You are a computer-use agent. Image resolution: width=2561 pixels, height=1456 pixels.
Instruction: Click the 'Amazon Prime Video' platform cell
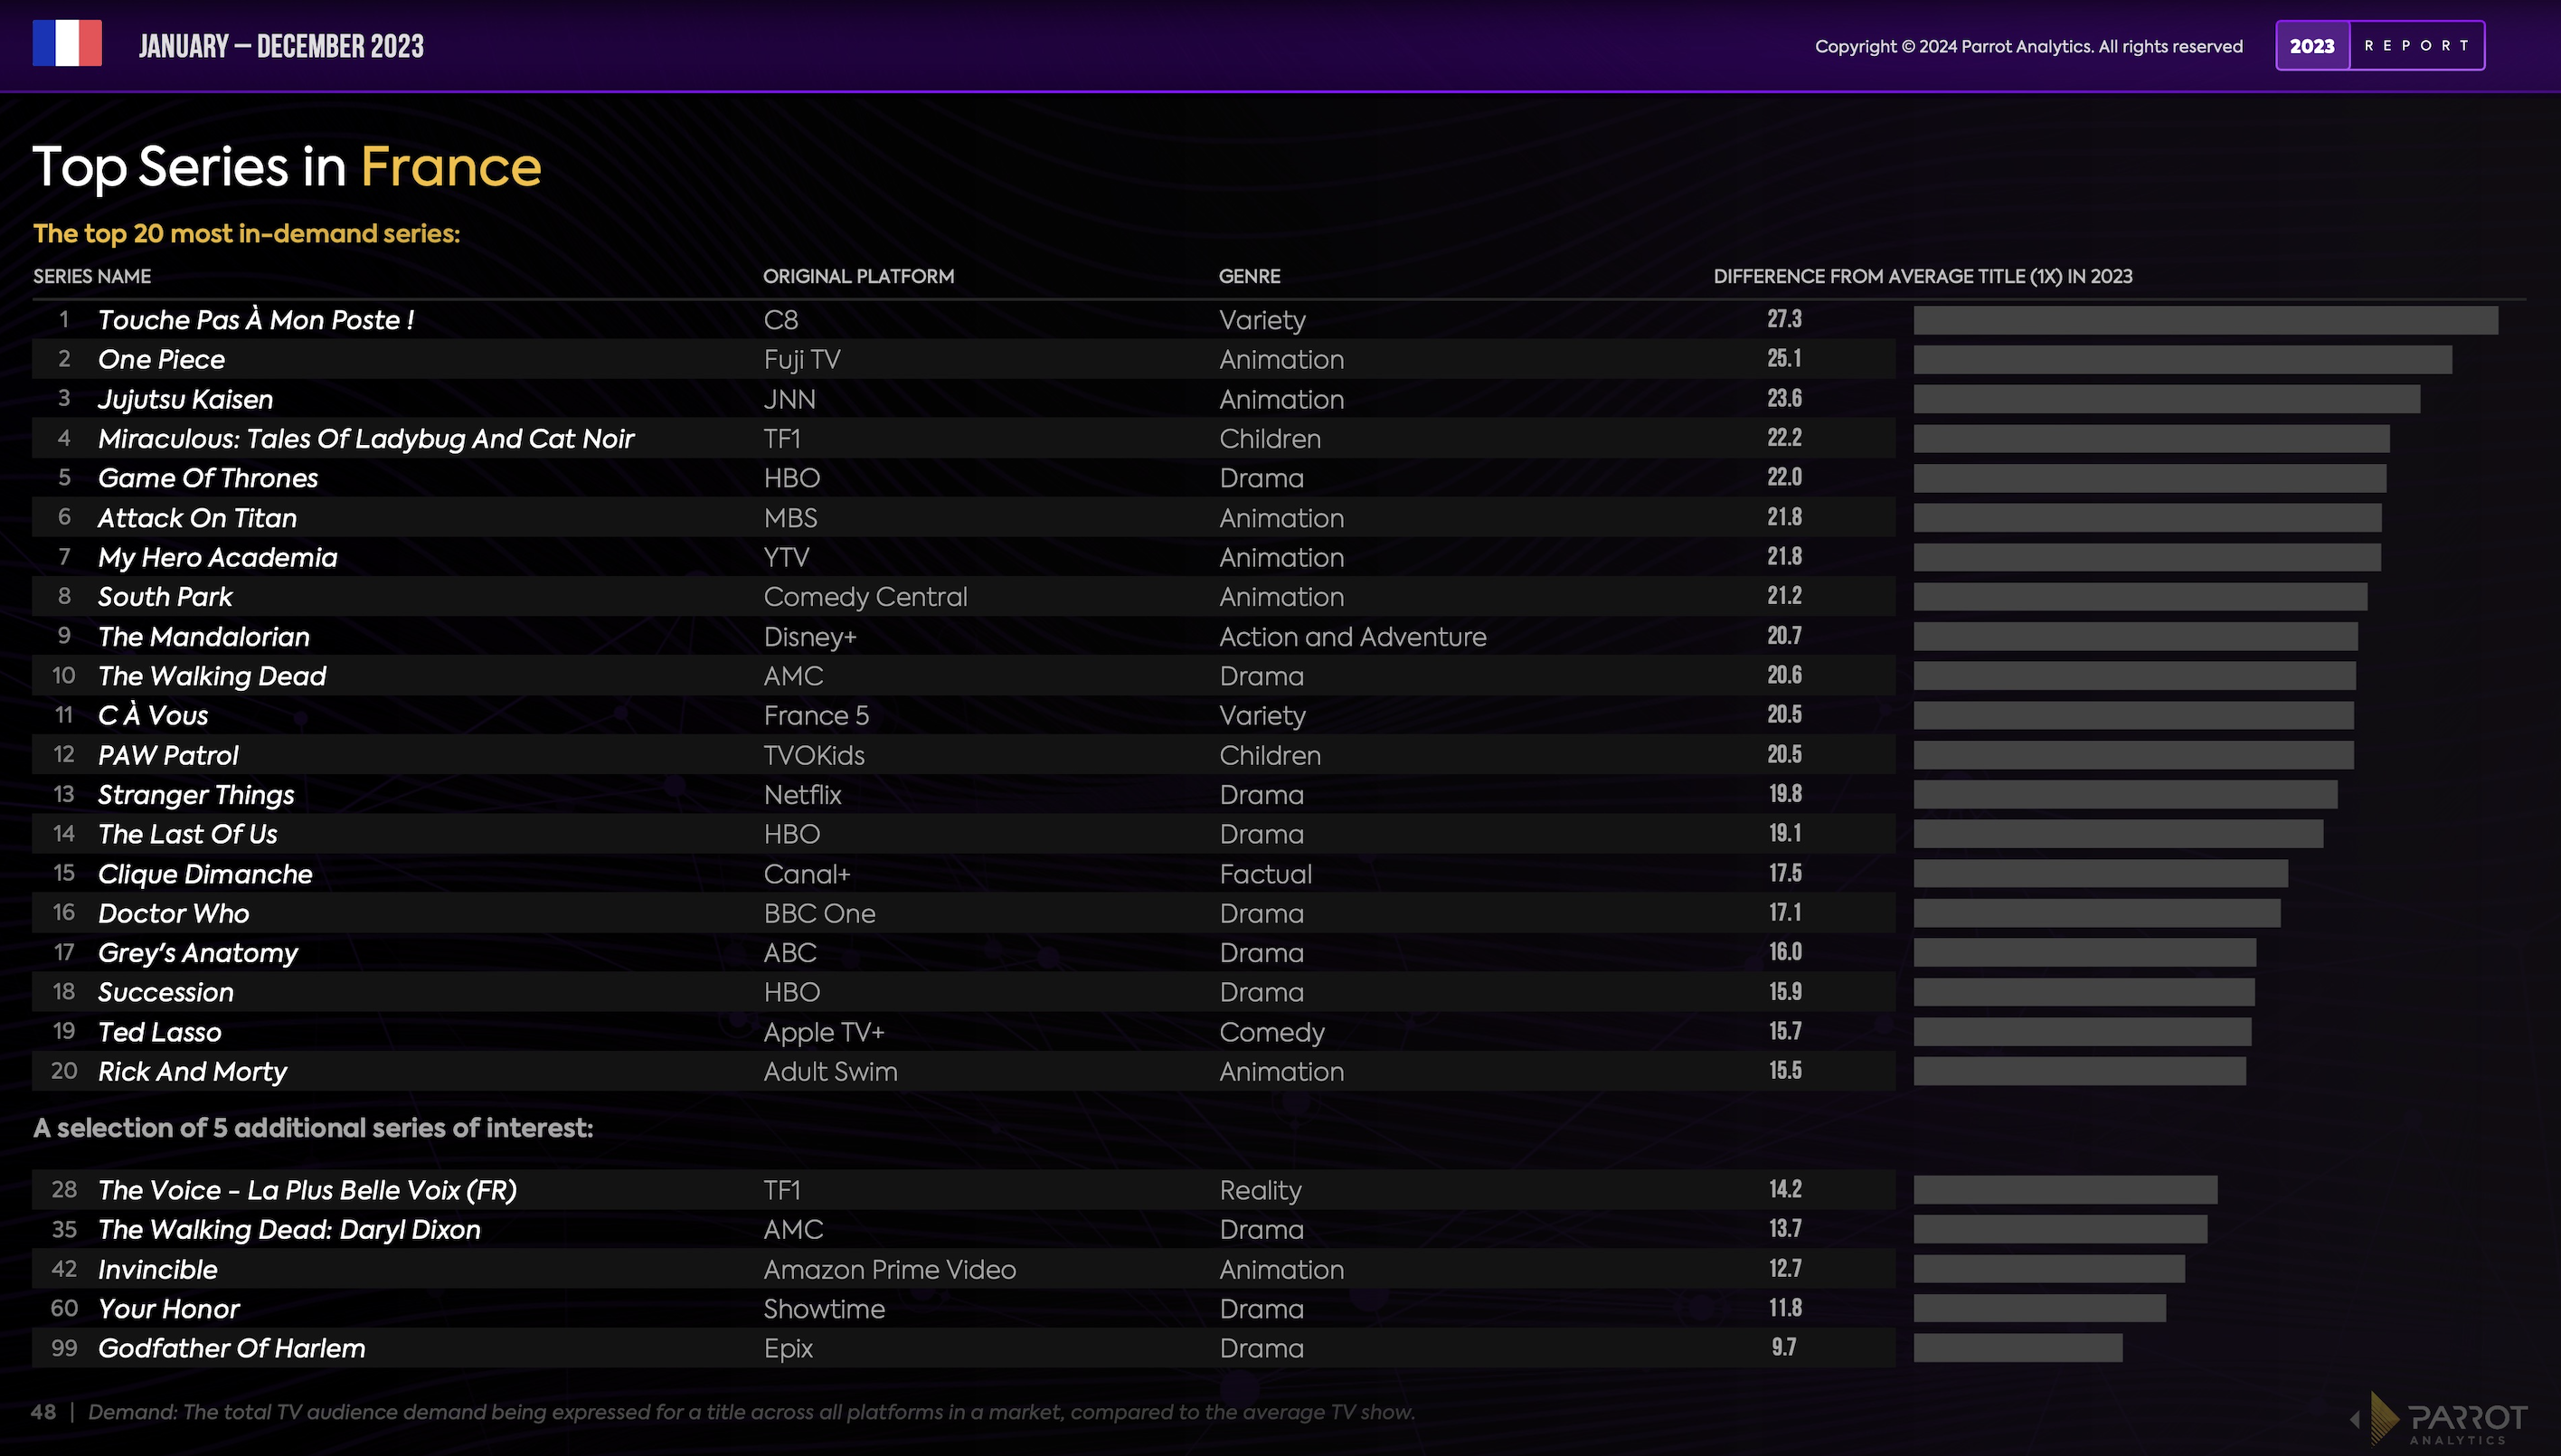pyautogui.click(x=890, y=1269)
